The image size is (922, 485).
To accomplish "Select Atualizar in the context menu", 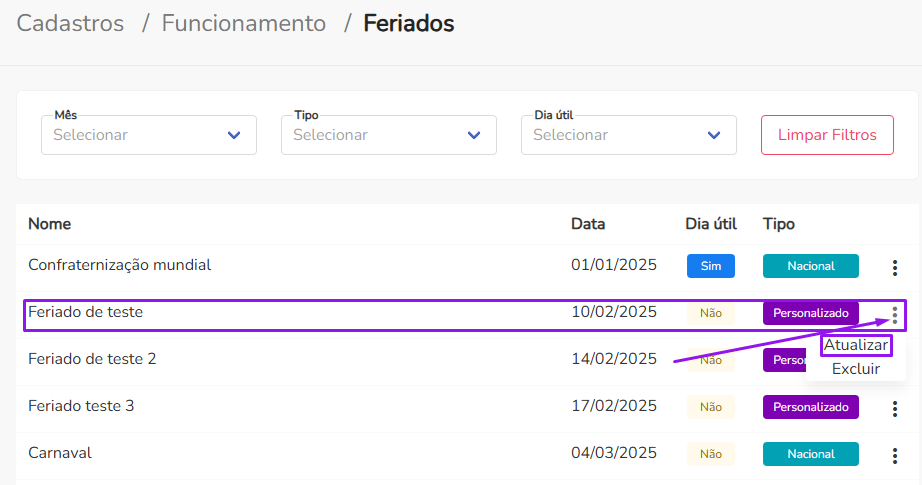I will coord(856,345).
